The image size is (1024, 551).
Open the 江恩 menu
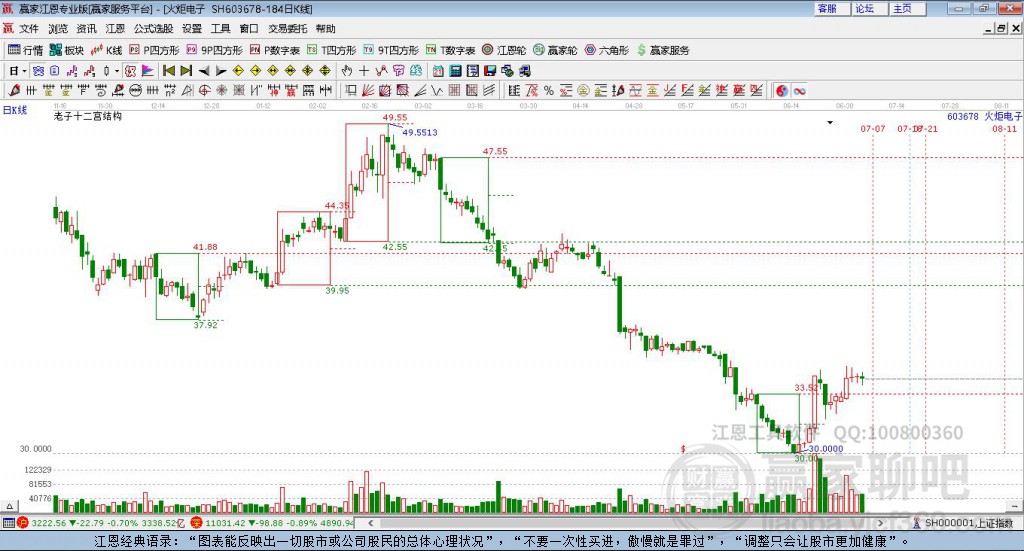point(115,29)
